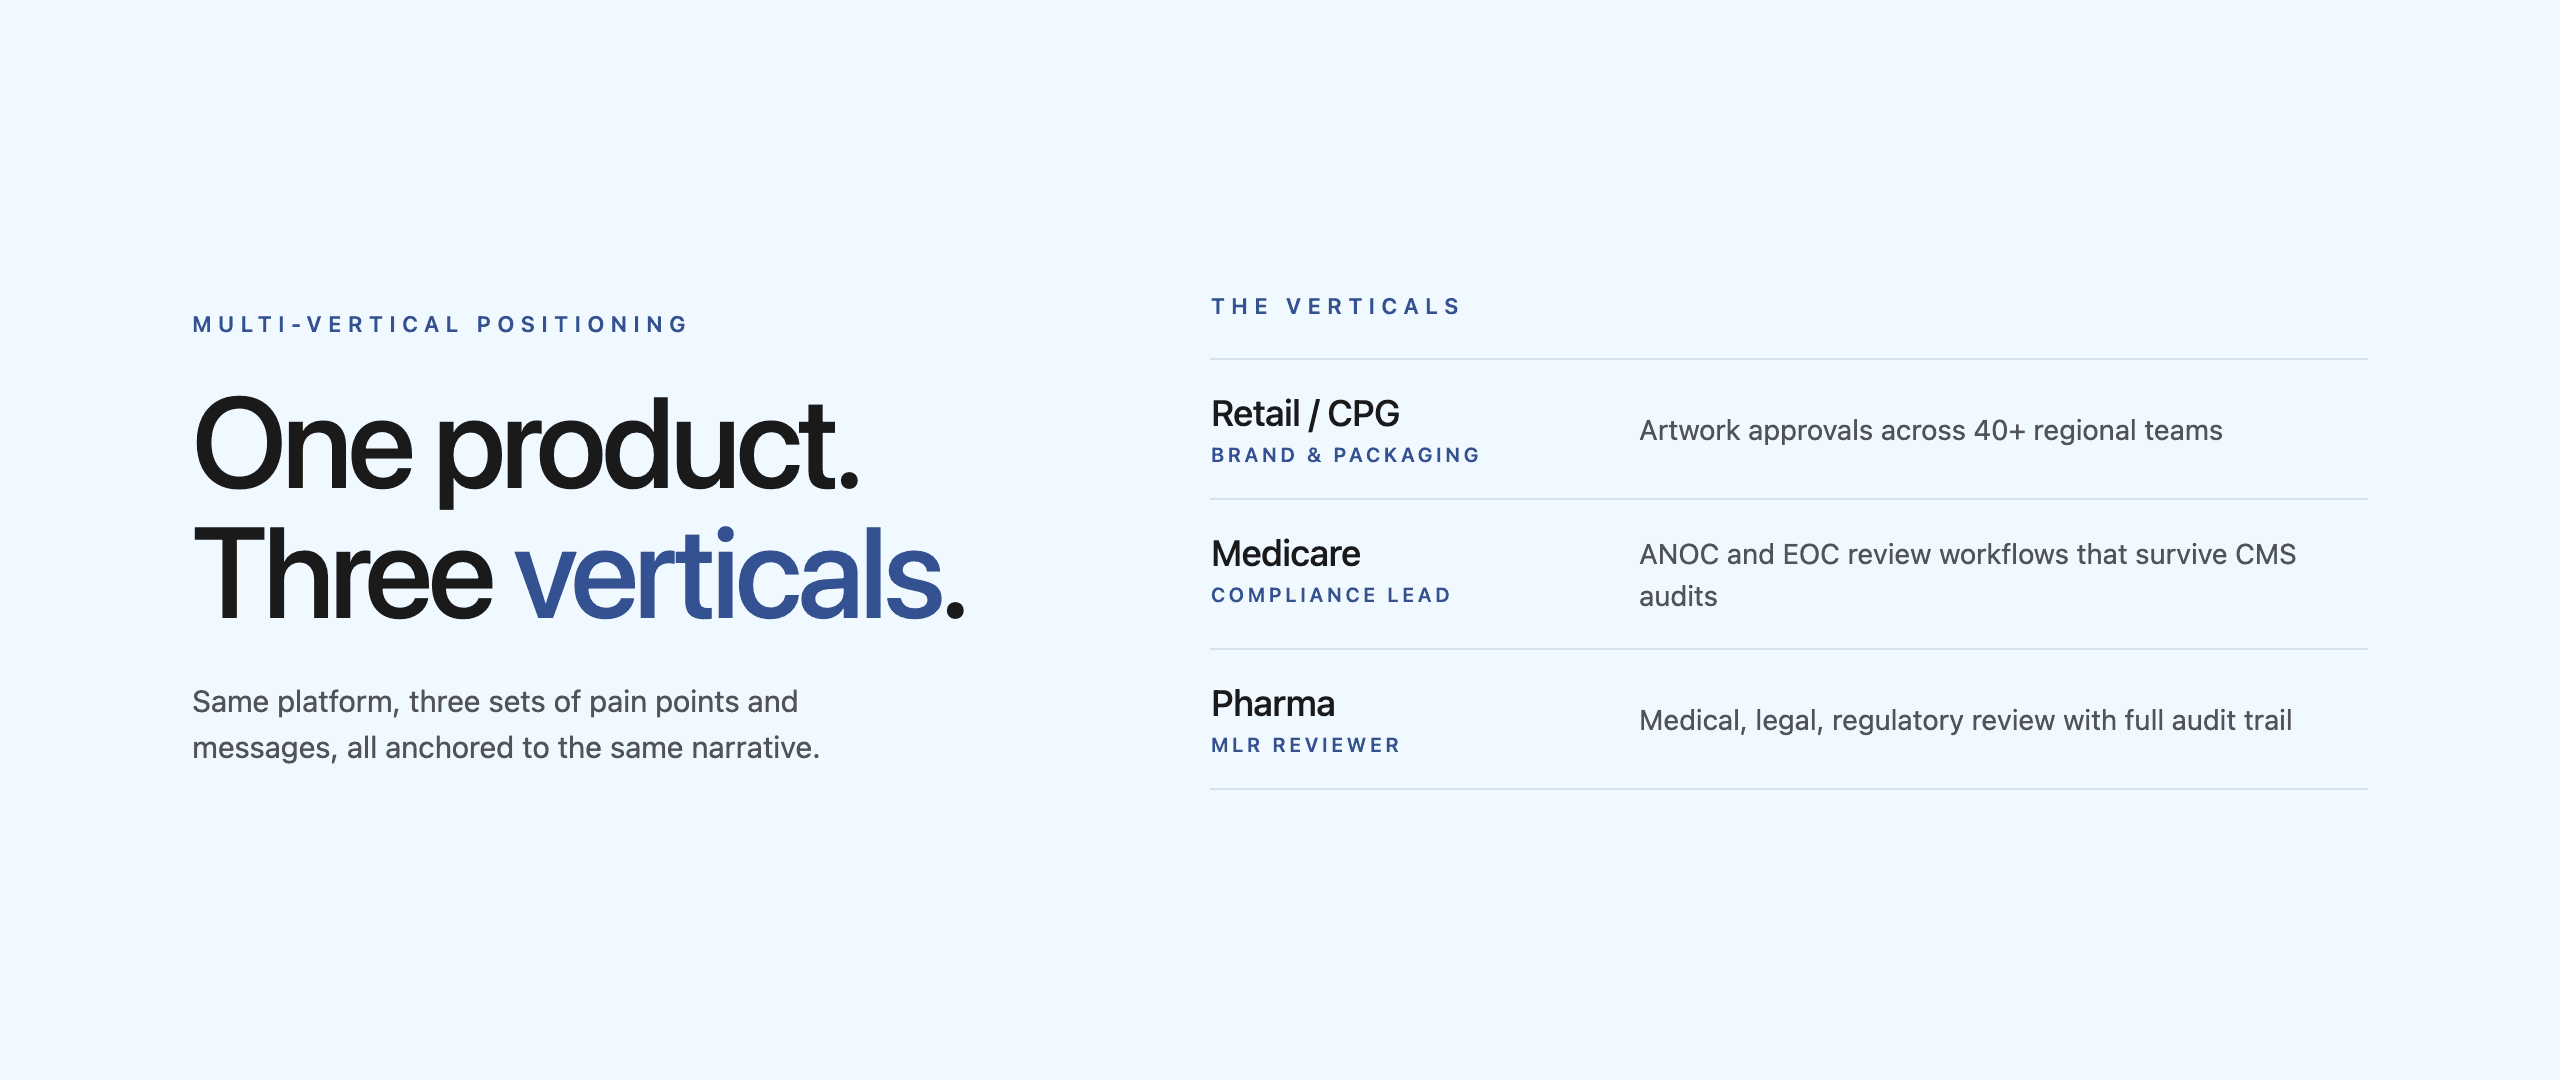This screenshot has width=2560, height=1080.
Task: Select the Retail / CPG row title
Action: (1305, 413)
